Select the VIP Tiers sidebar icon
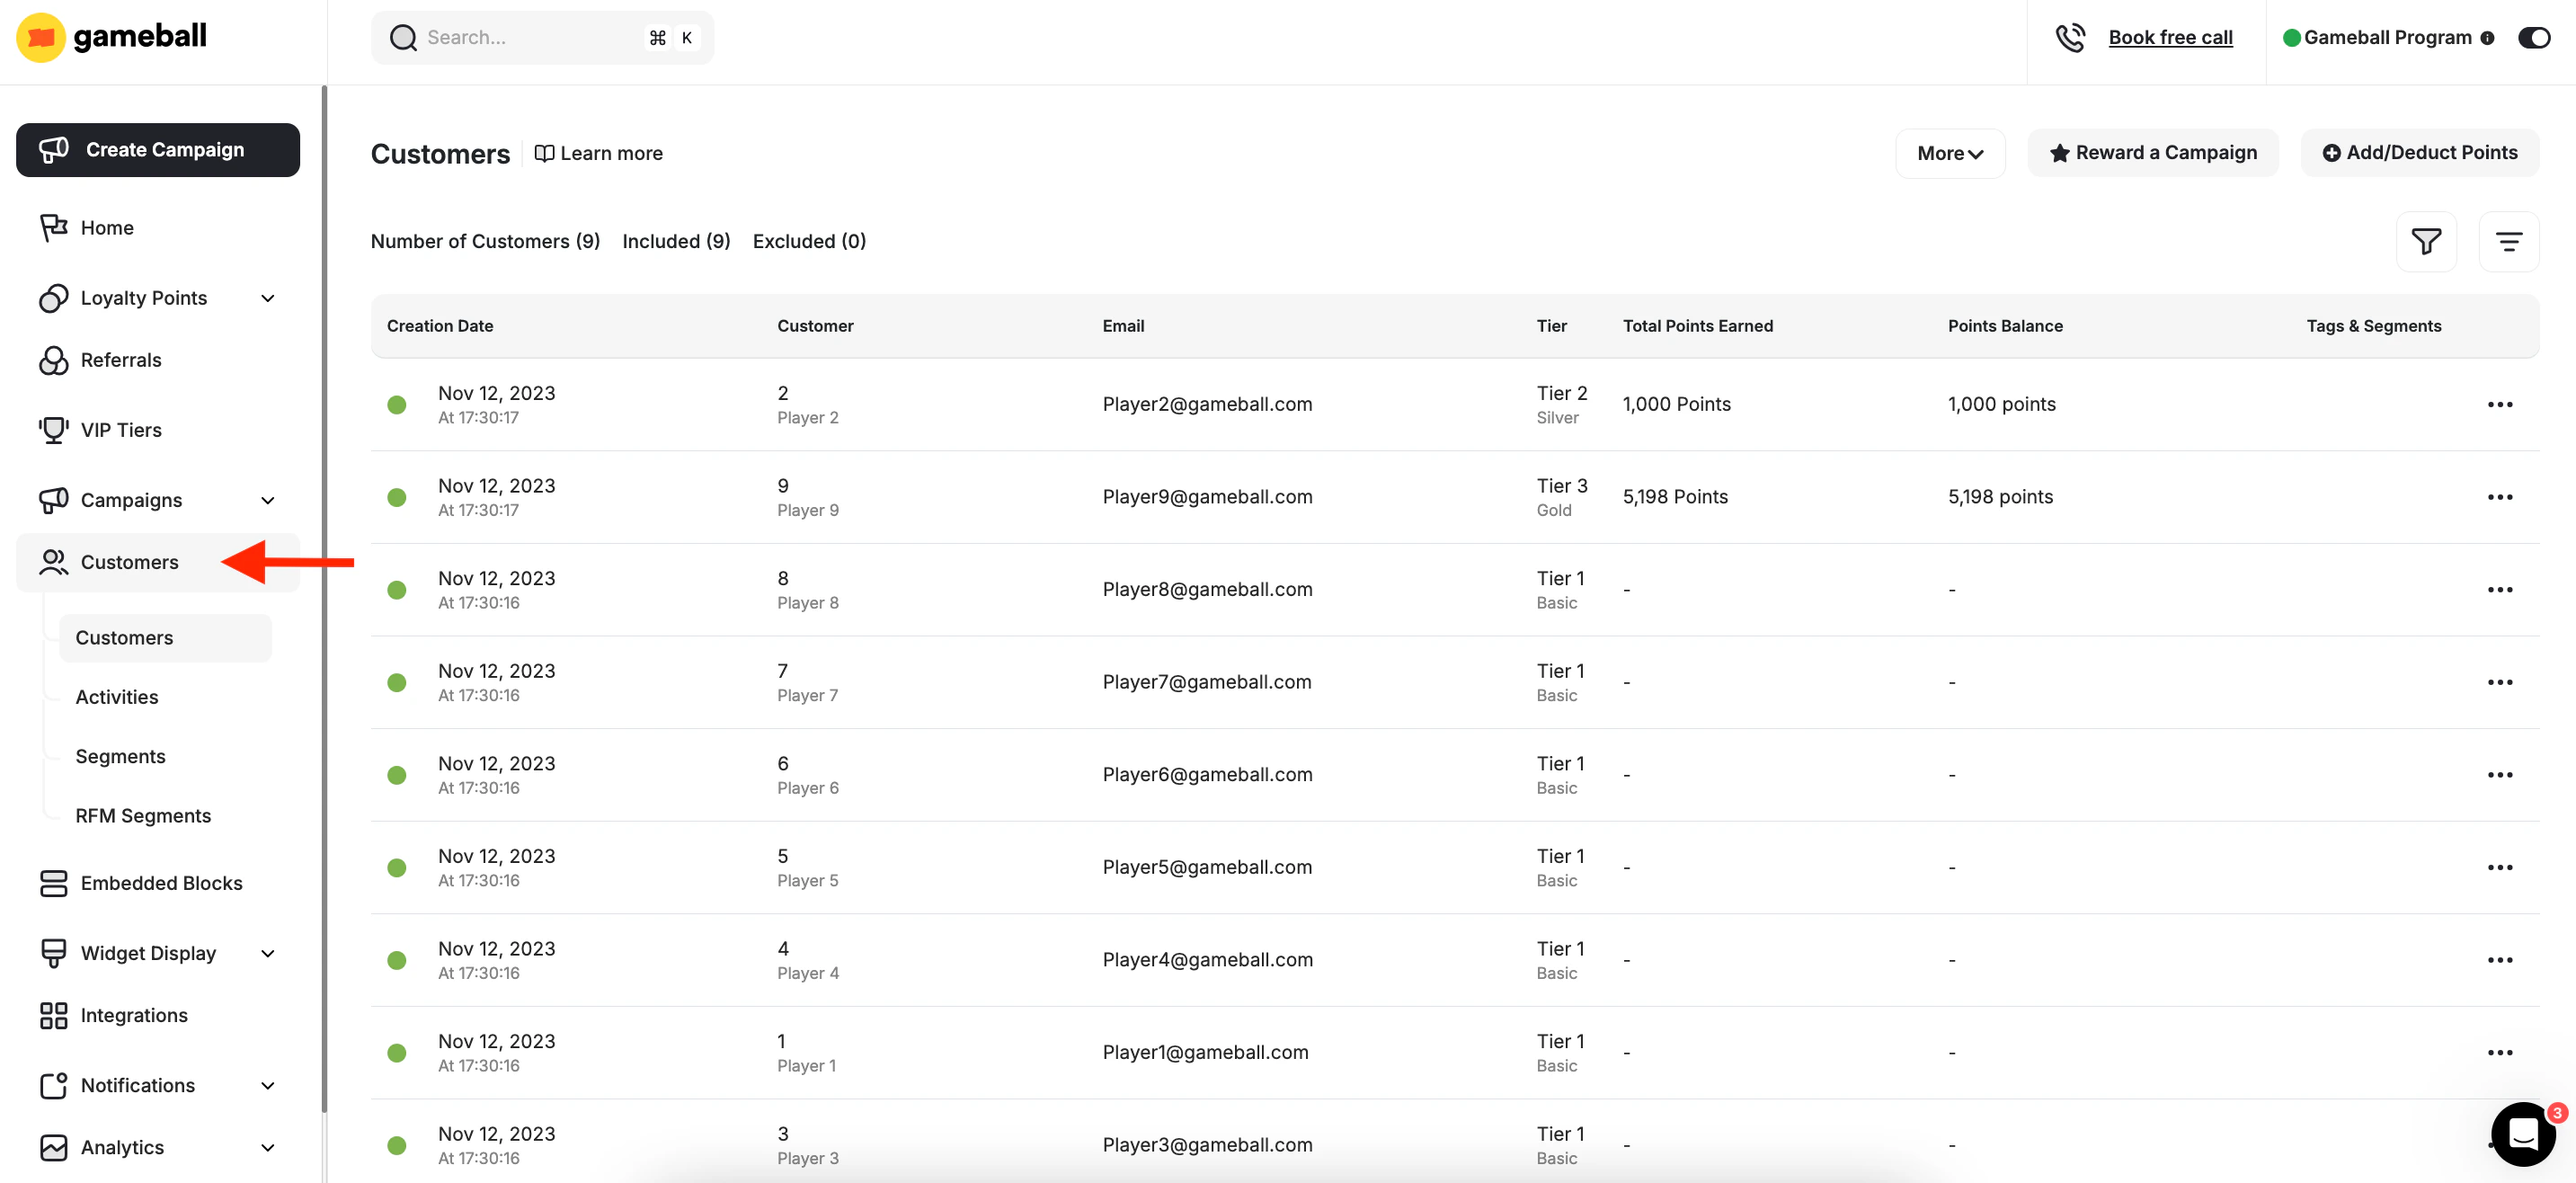This screenshot has width=2576, height=1183. (x=53, y=429)
